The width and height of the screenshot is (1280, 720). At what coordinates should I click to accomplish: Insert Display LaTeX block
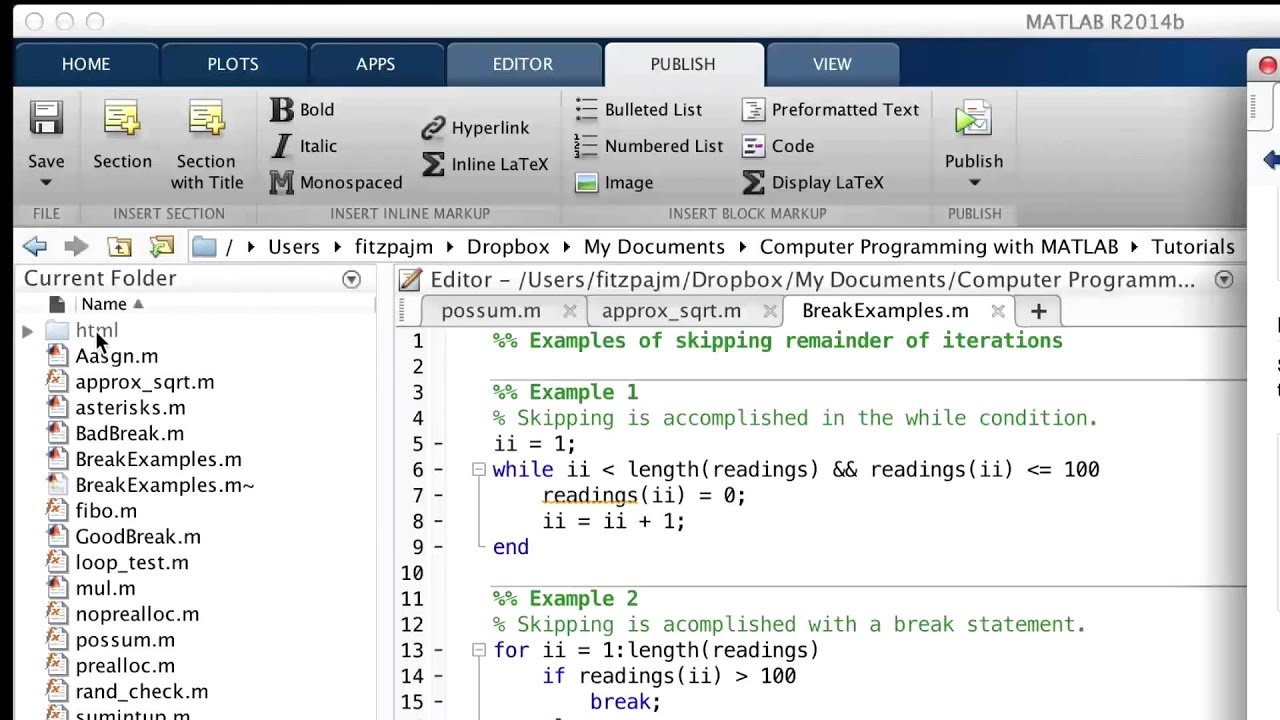click(813, 182)
